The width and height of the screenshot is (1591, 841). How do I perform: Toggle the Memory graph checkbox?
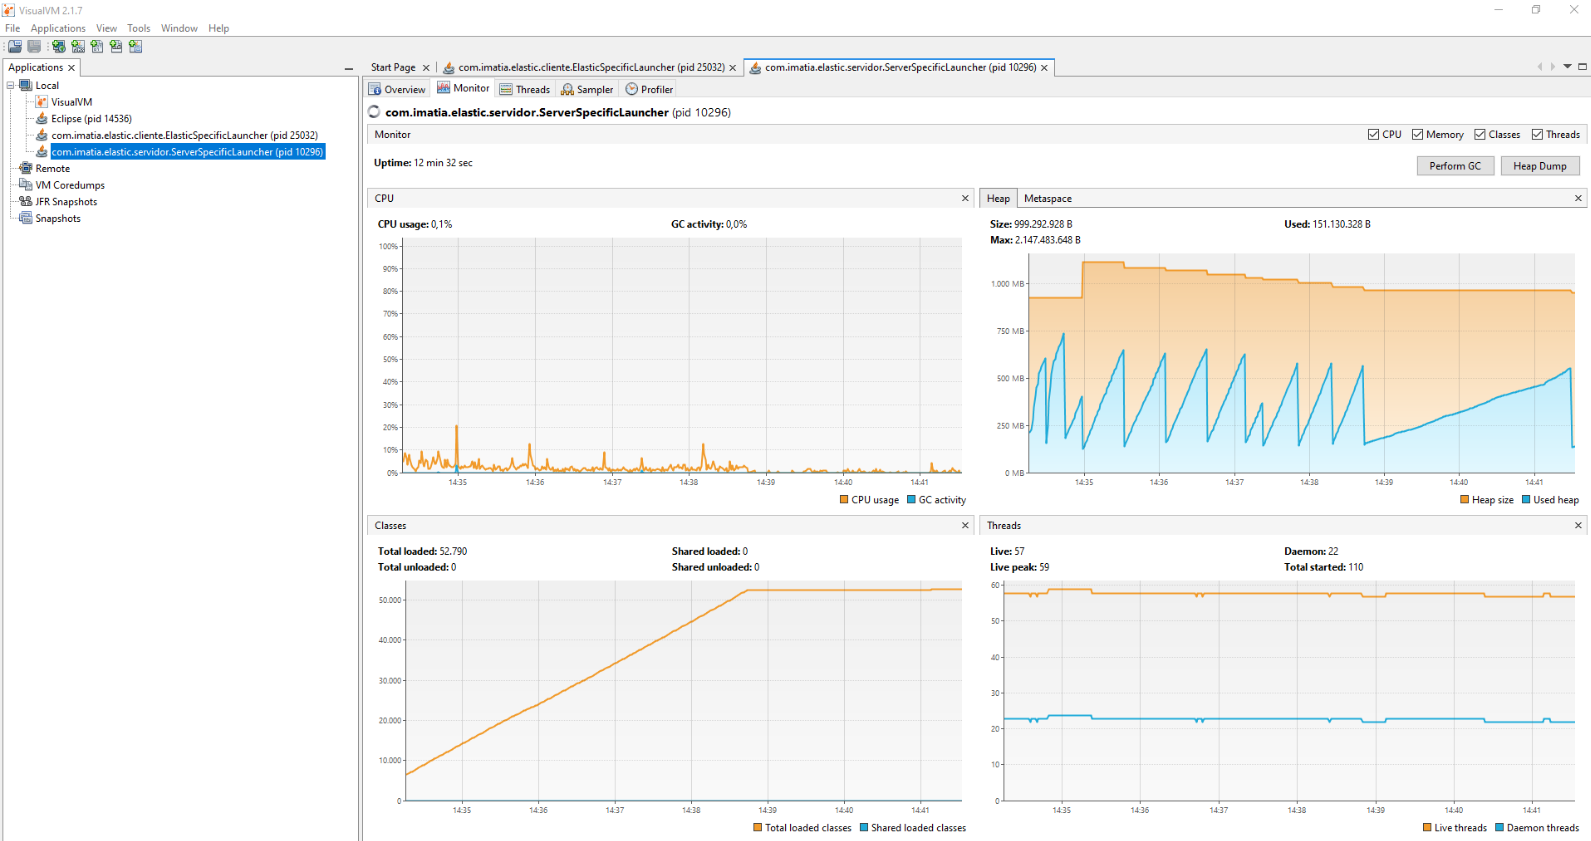[1418, 135]
